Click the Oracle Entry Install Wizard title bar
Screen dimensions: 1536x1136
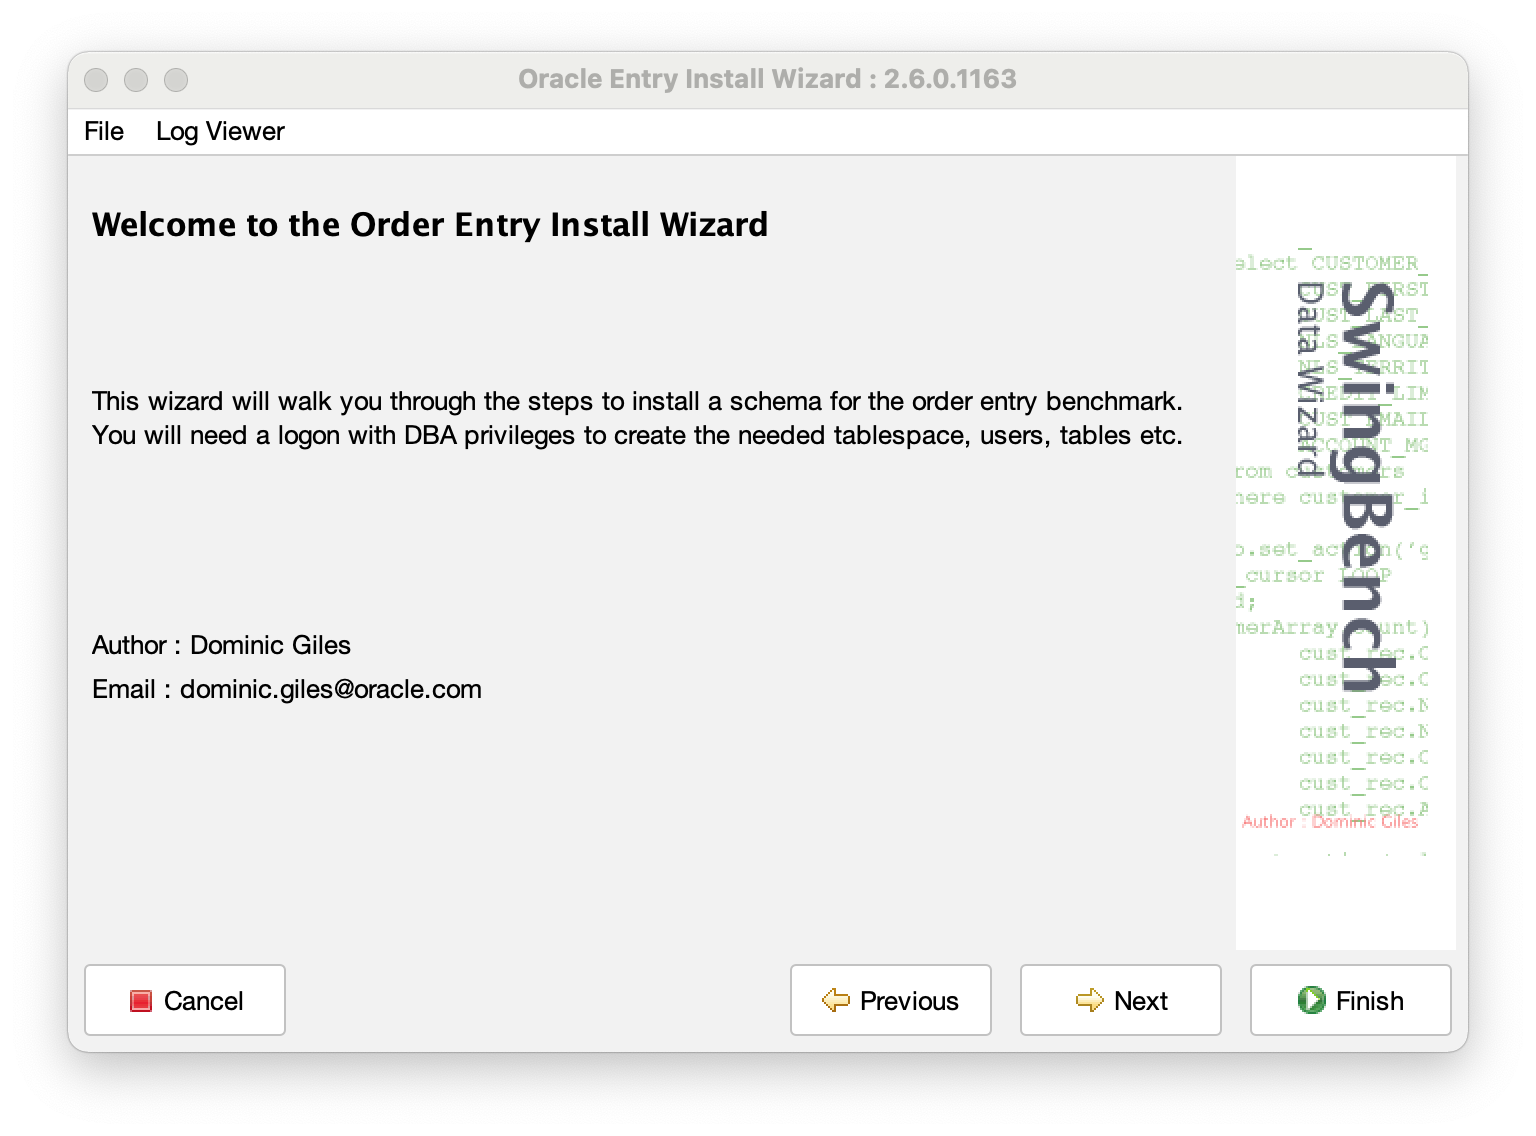[x=766, y=79]
